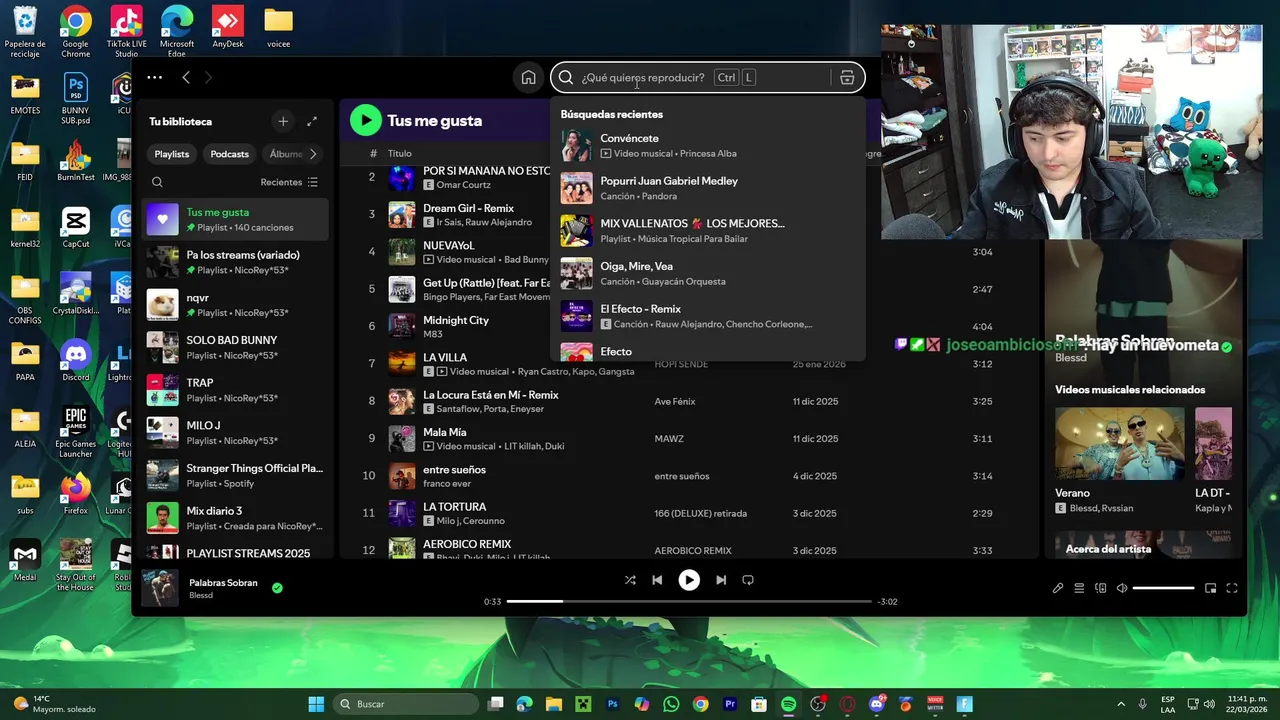1280x720 pixels.
Task: Select the Álbumes filter chip
Action: click(285, 154)
